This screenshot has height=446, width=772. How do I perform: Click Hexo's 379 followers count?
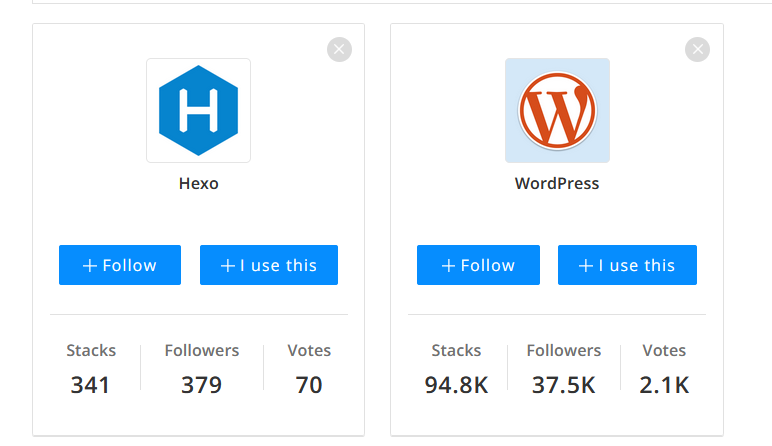[x=201, y=384]
